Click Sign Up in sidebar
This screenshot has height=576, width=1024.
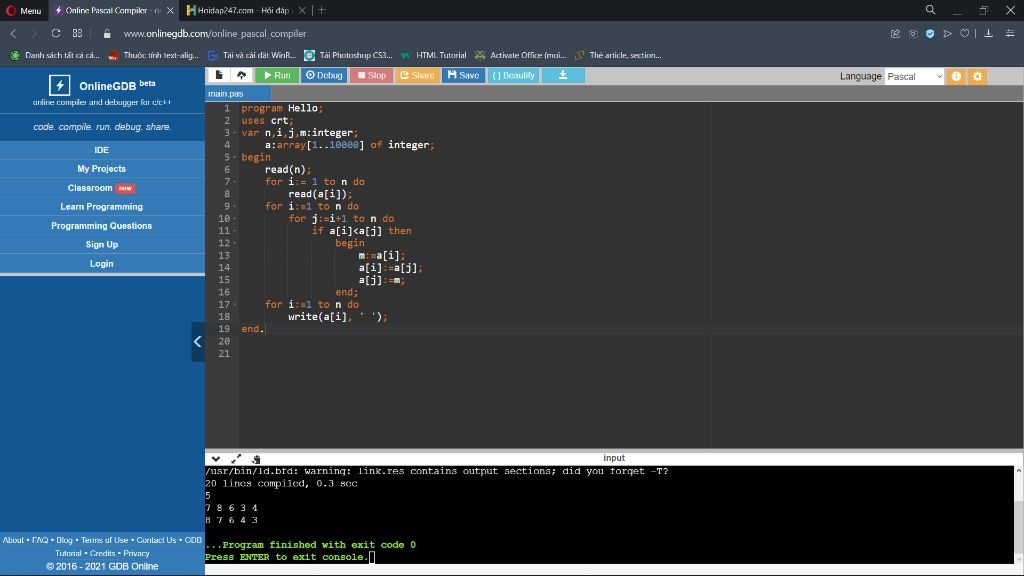click(x=102, y=244)
